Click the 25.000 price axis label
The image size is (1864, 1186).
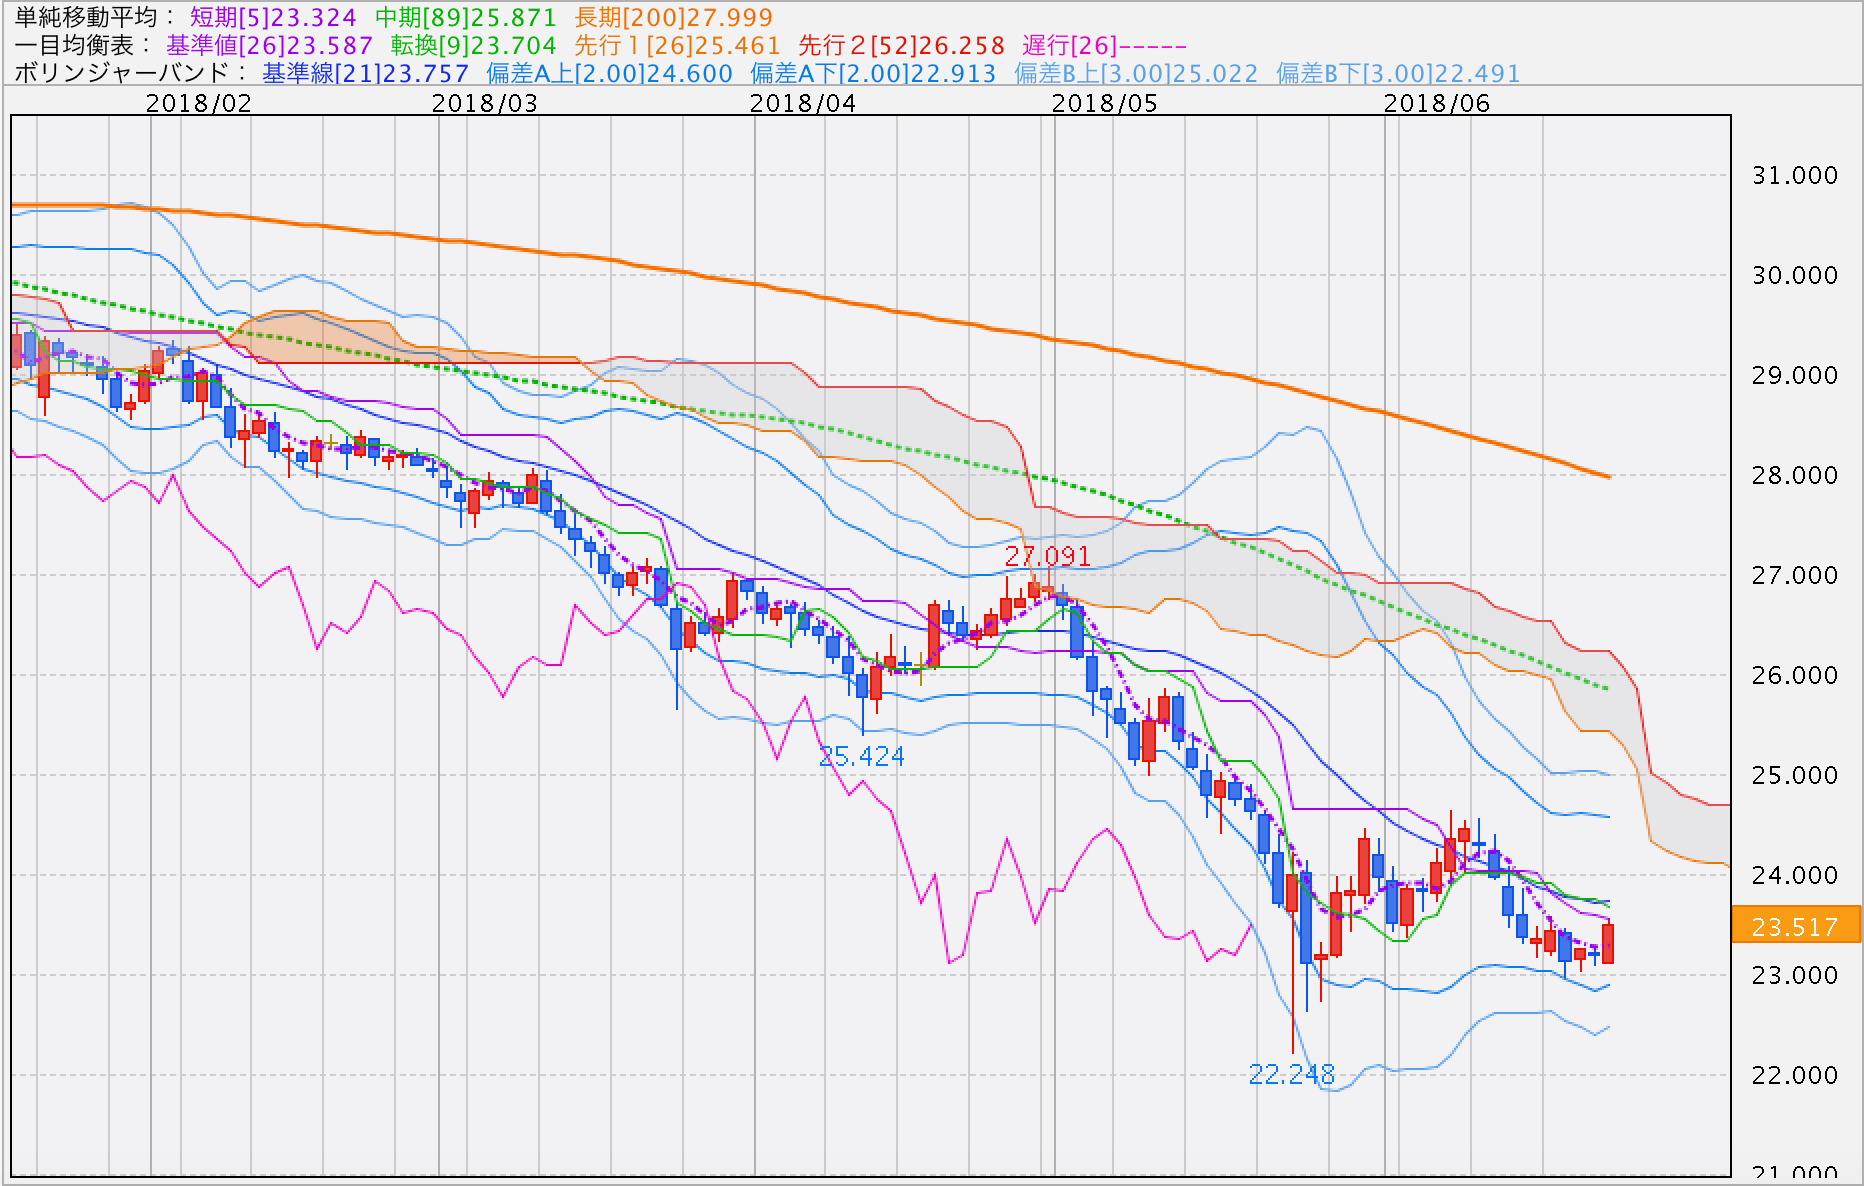[1795, 775]
